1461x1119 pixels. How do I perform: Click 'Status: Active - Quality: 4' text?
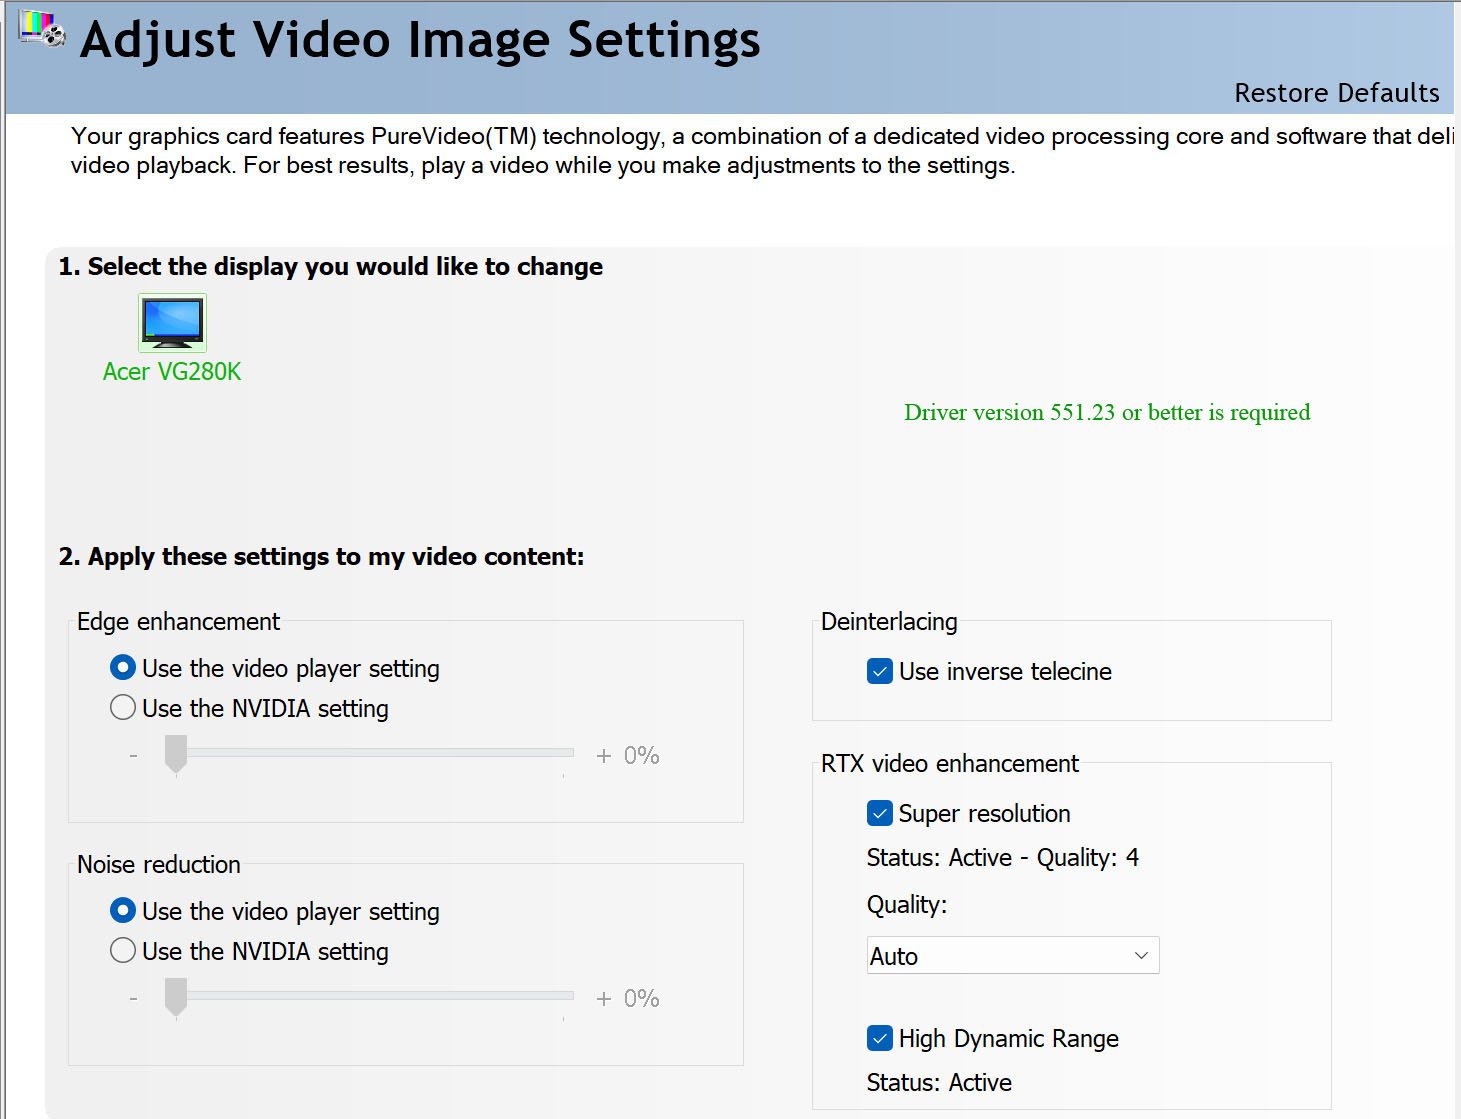[1002, 858]
